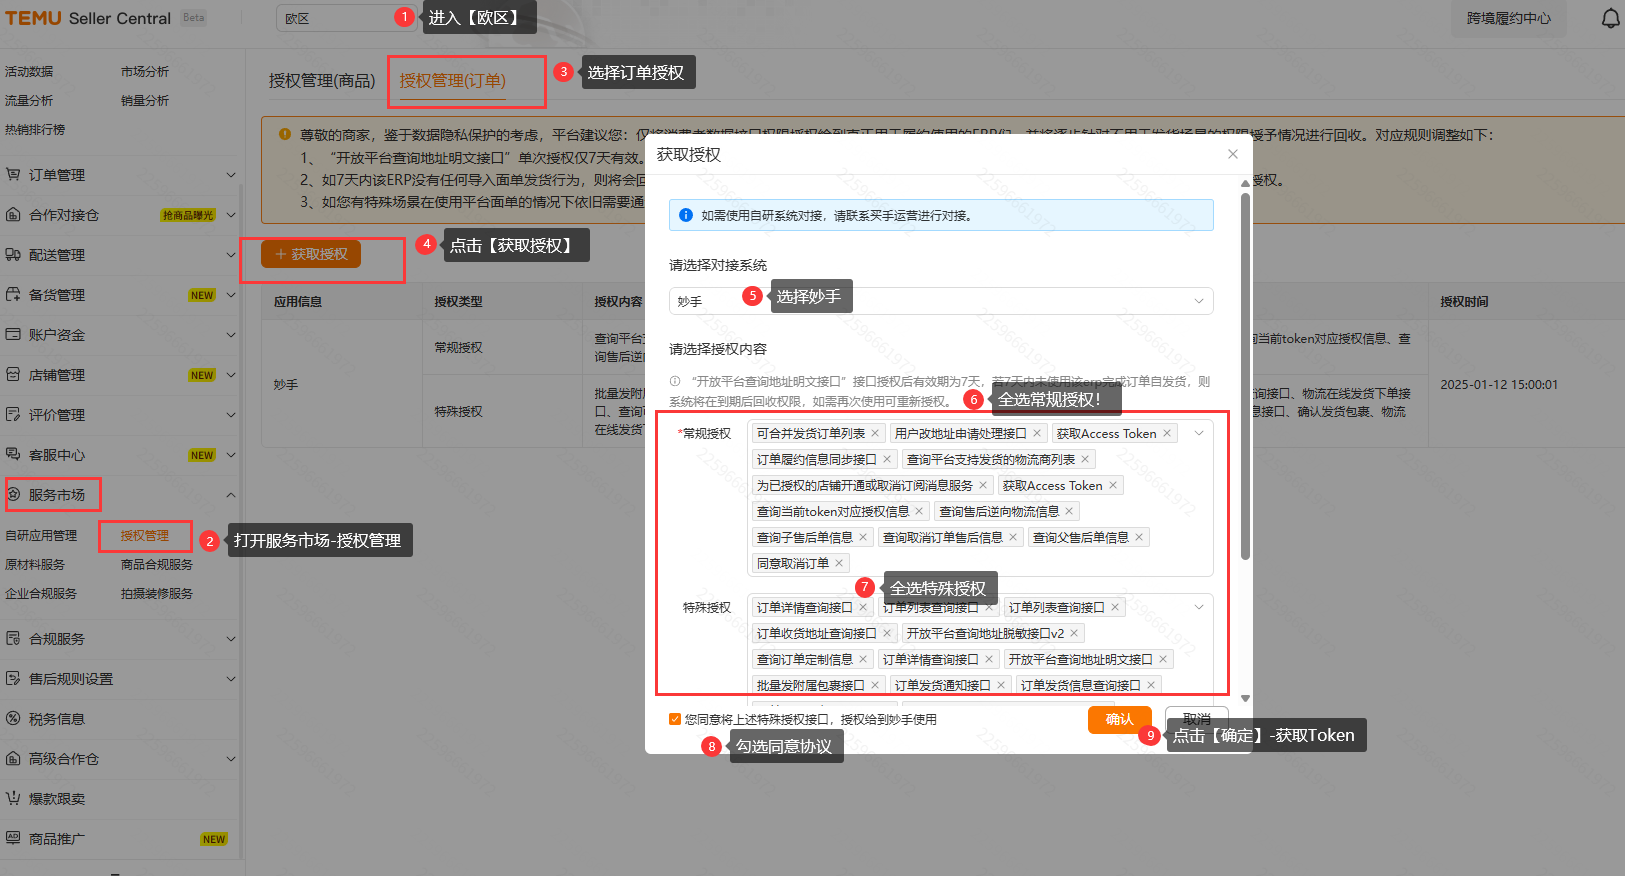This screenshot has width=1625, height=876.
Task: Click the 商品推广 icon in sidebar
Action: [13, 838]
